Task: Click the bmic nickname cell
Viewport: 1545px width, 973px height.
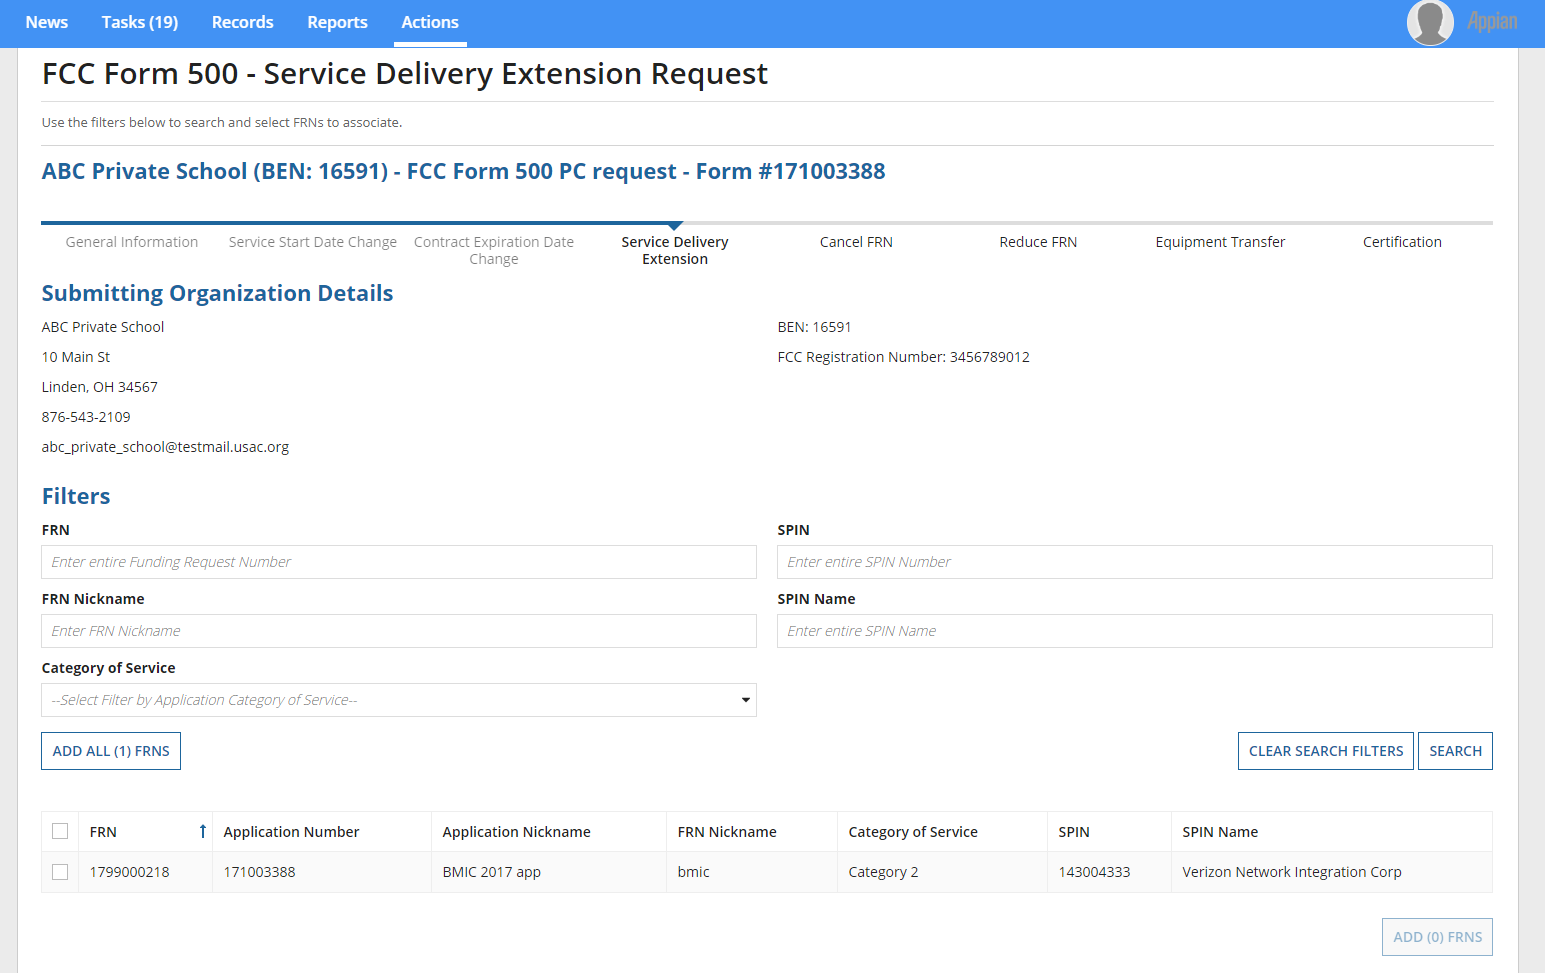Action: (x=693, y=872)
